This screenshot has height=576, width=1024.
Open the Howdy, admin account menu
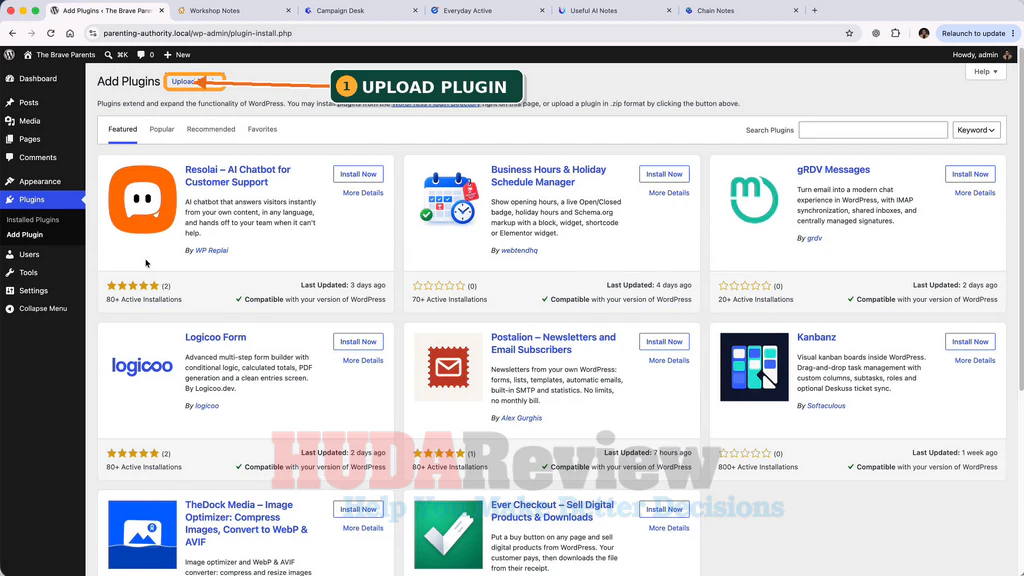[x=982, y=55]
